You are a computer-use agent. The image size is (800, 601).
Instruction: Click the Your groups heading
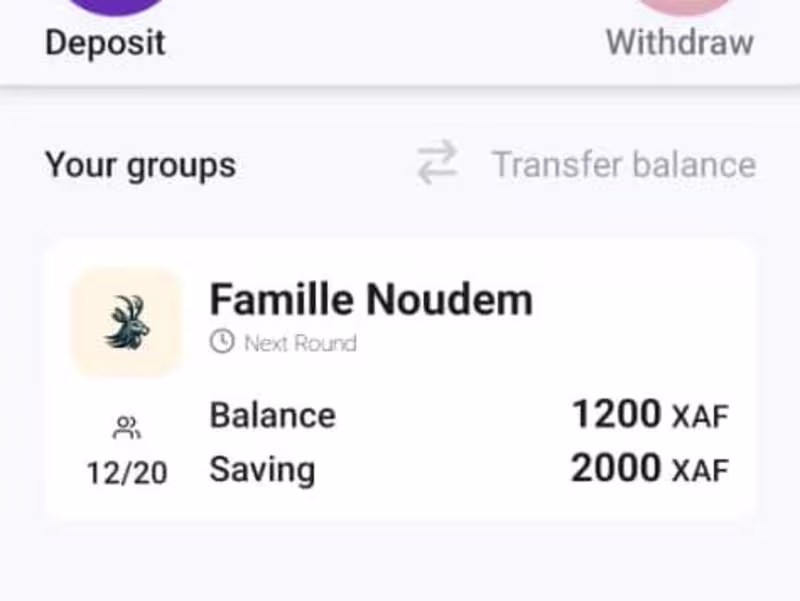point(141,165)
